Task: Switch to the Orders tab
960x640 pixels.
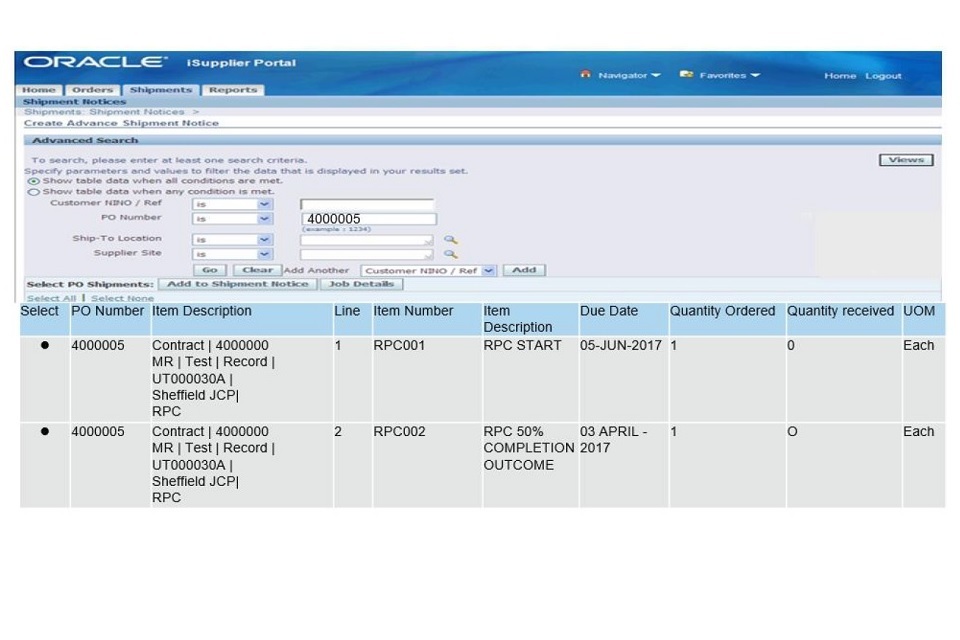Action: (x=92, y=90)
